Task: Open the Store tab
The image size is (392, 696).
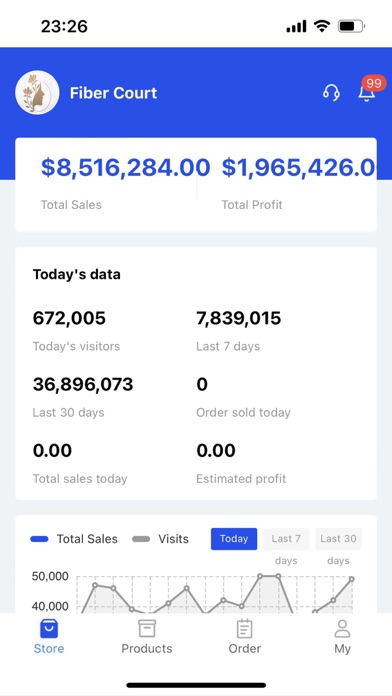Action: point(49,637)
